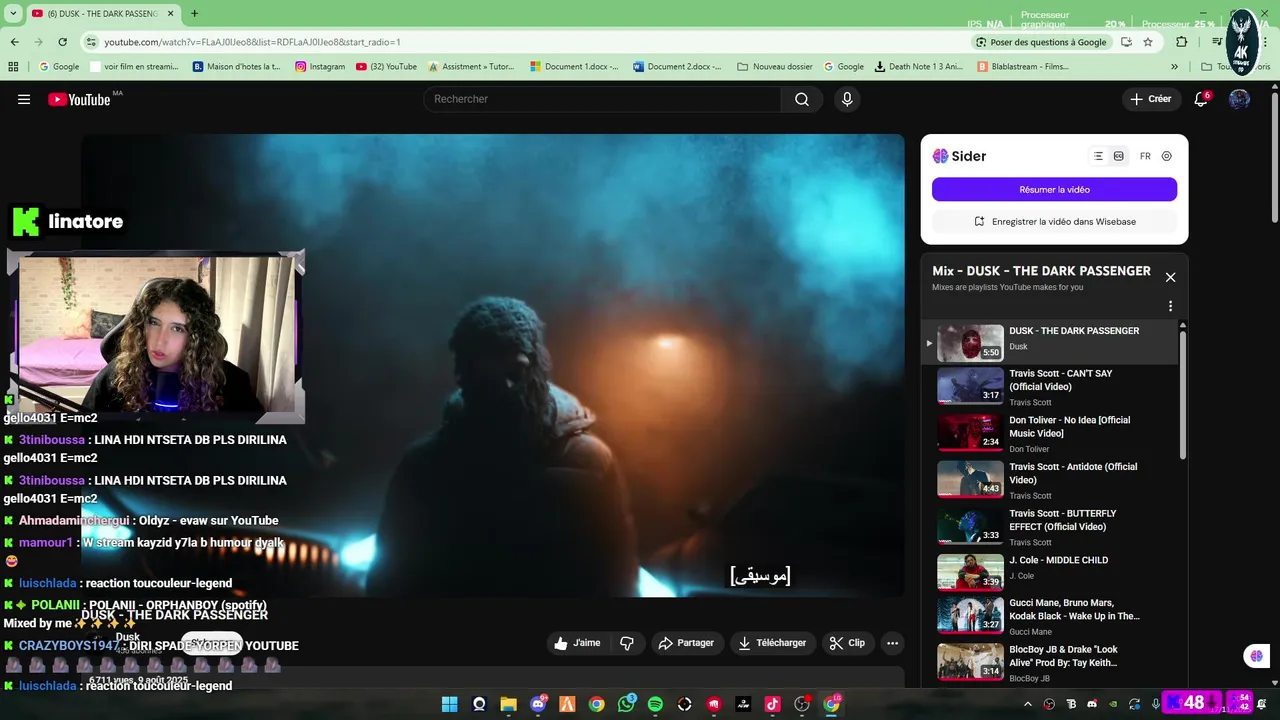Click the page vertical scrollbar
This screenshot has height=720, width=1280.
pyautogui.click(x=1274, y=160)
